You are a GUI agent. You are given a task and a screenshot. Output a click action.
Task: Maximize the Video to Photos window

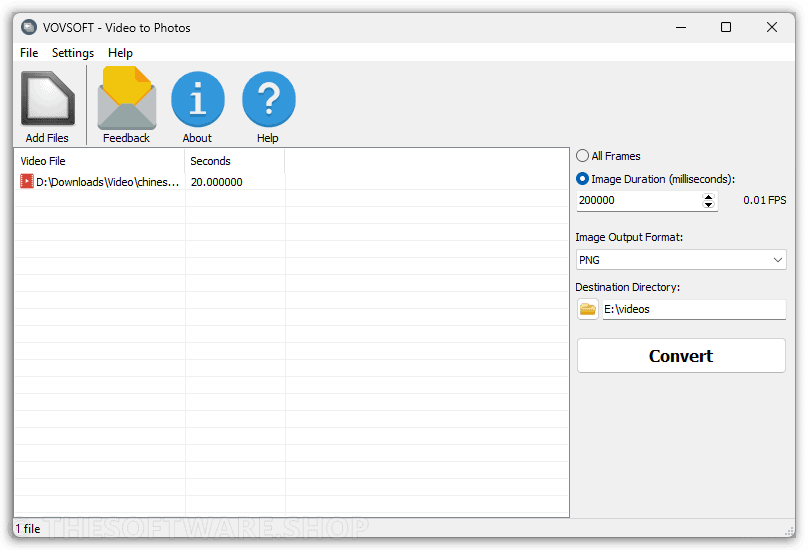[726, 27]
